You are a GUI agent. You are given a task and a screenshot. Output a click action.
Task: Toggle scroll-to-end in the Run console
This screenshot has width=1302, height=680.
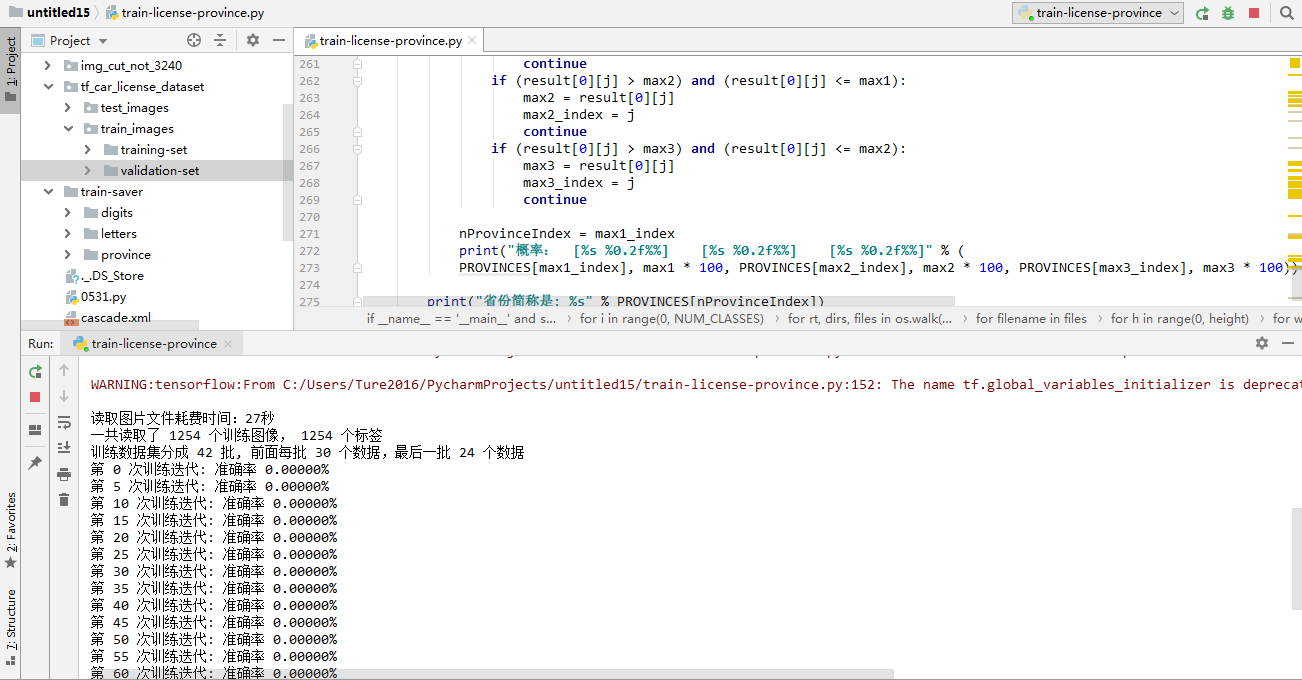pyautogui.click(x=64, y=448)
